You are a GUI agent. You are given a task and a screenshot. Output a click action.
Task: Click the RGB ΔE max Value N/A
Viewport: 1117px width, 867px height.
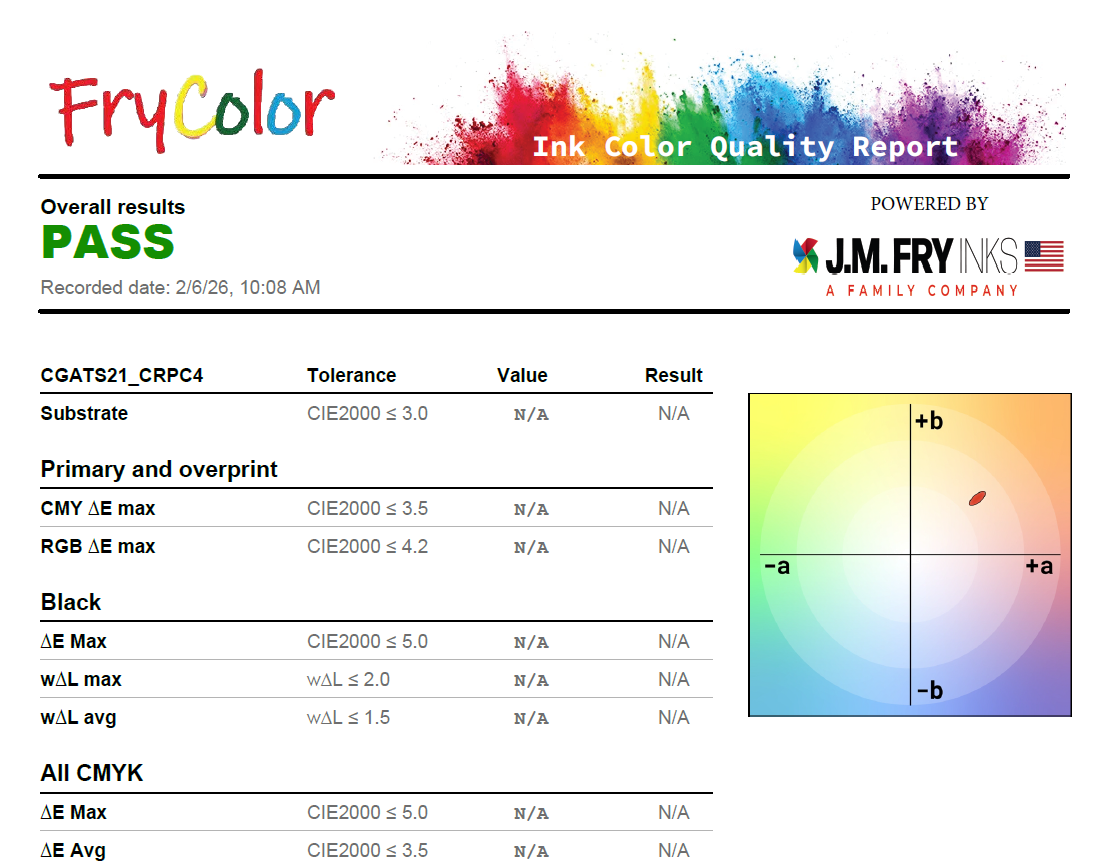click(x=531, y=547)
